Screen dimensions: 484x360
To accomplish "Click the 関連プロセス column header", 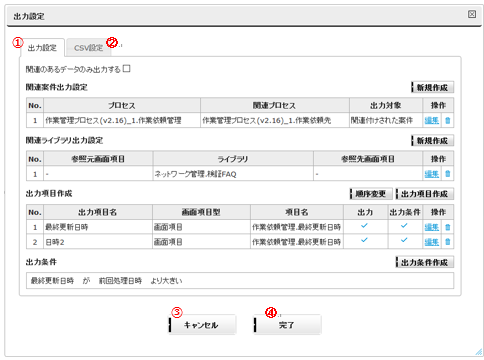I will click(x=275, y=105).
